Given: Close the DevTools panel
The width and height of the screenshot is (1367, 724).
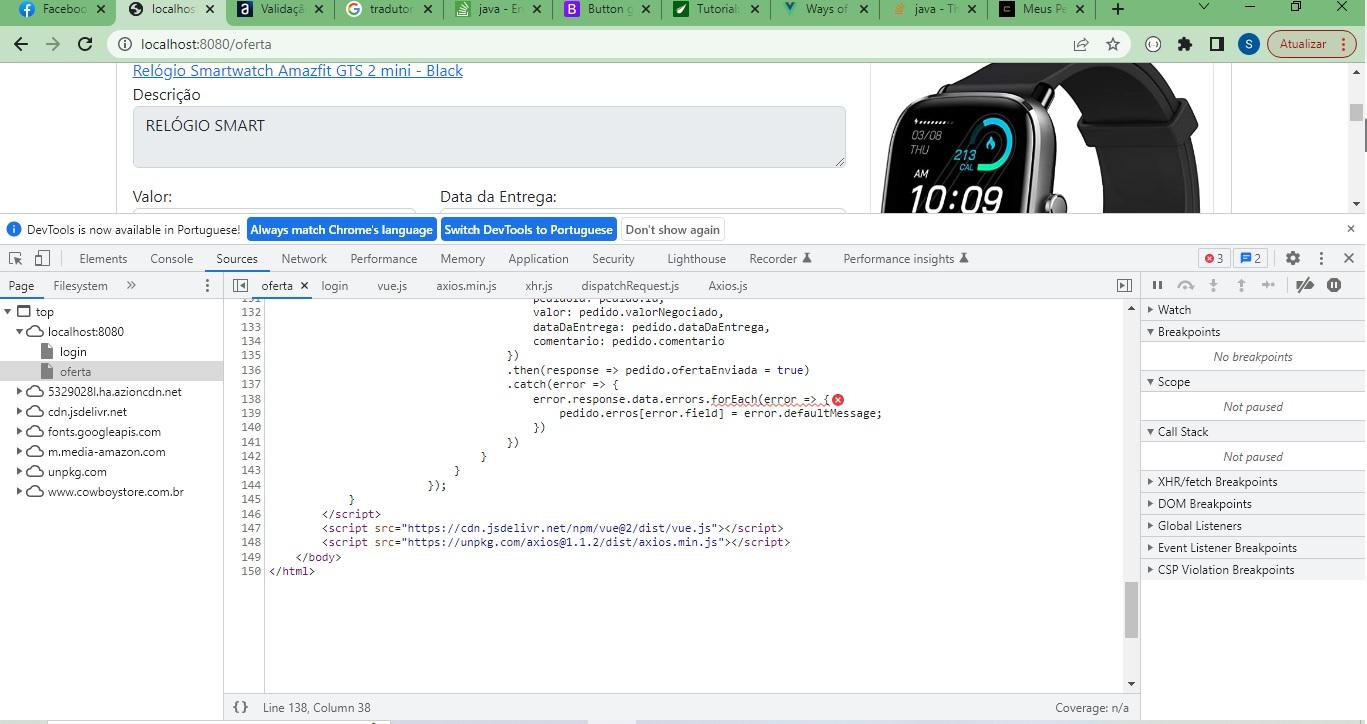Looking at the screenshot, I should [1349, 258].
